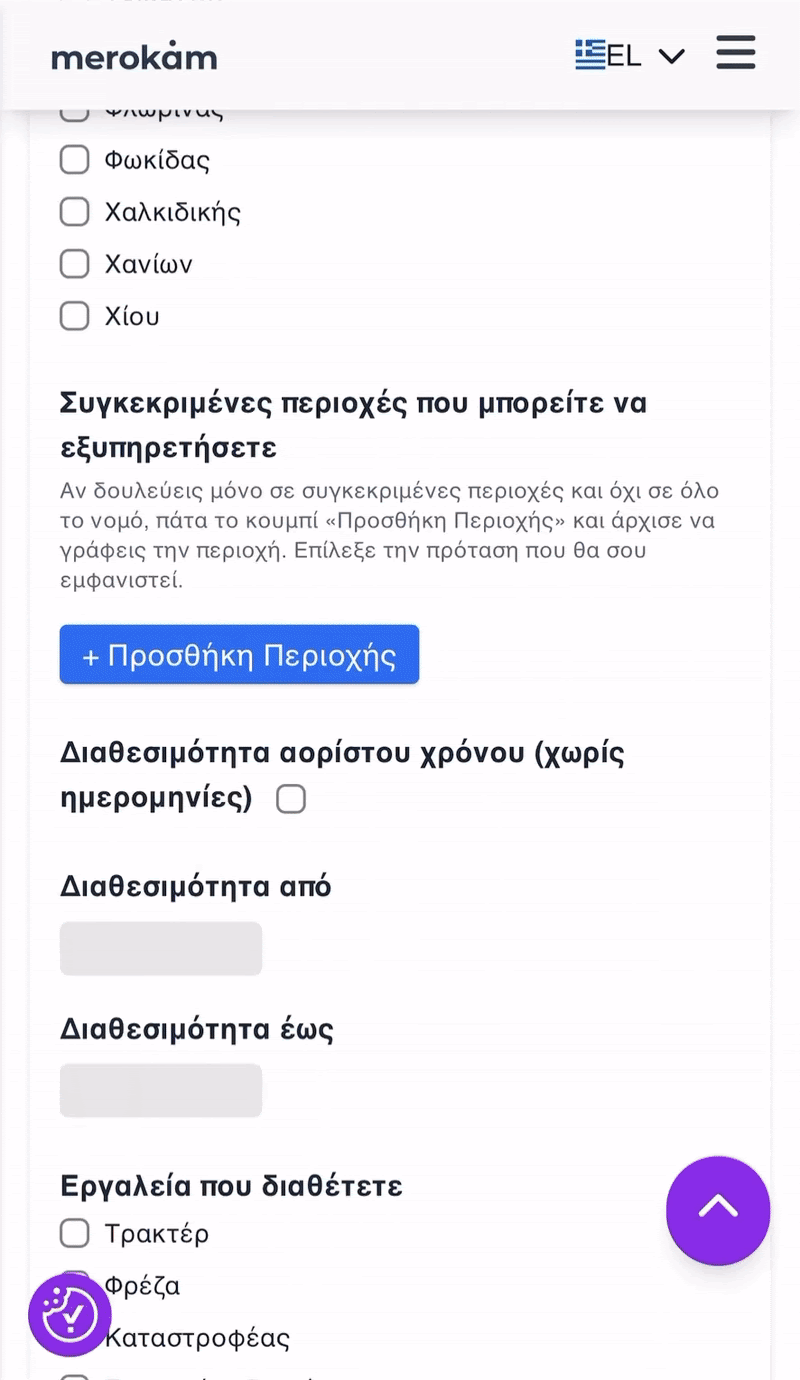
Task: Check the Φωκίδας checkbox
Action: [75, 159]
